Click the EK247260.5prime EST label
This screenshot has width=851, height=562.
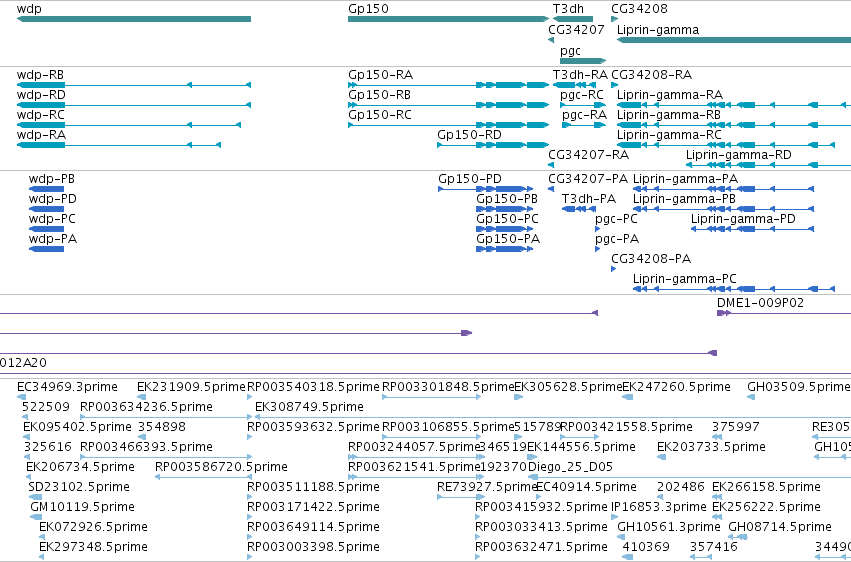676,388
